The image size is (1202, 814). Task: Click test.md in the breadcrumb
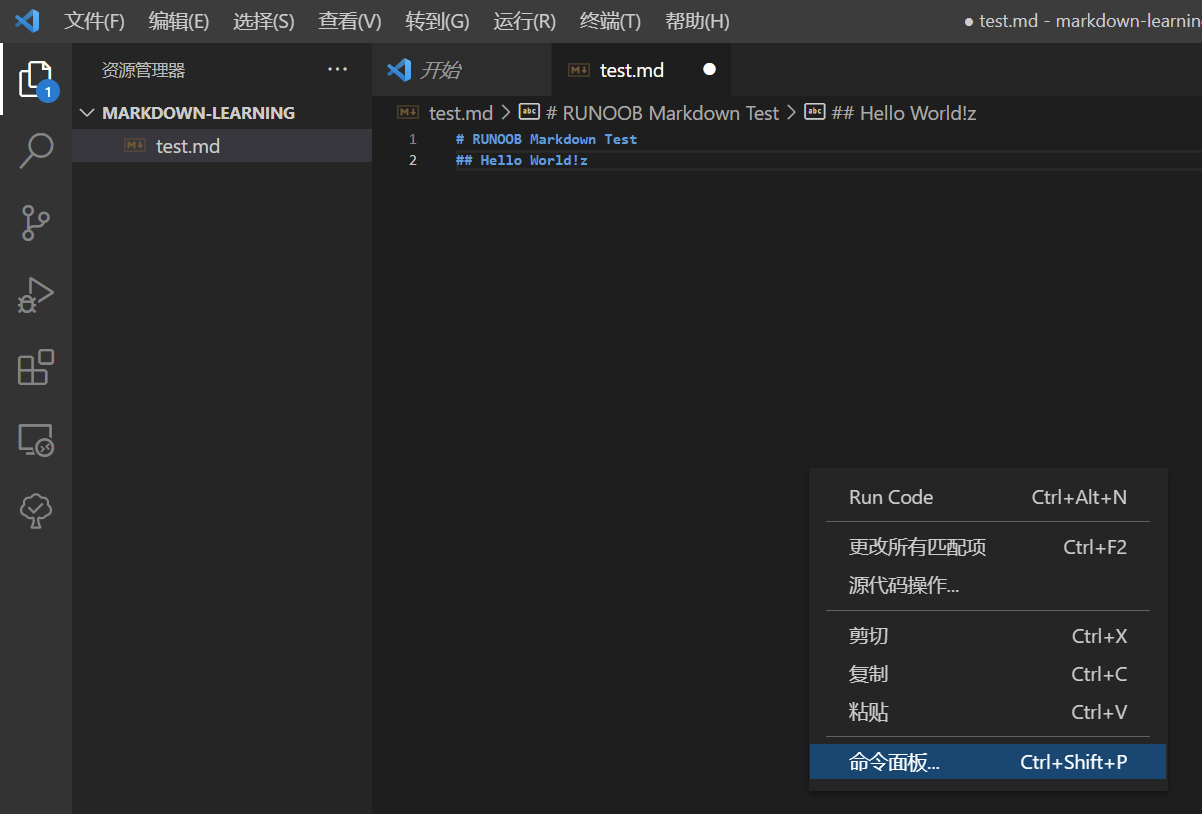[461, 113]
